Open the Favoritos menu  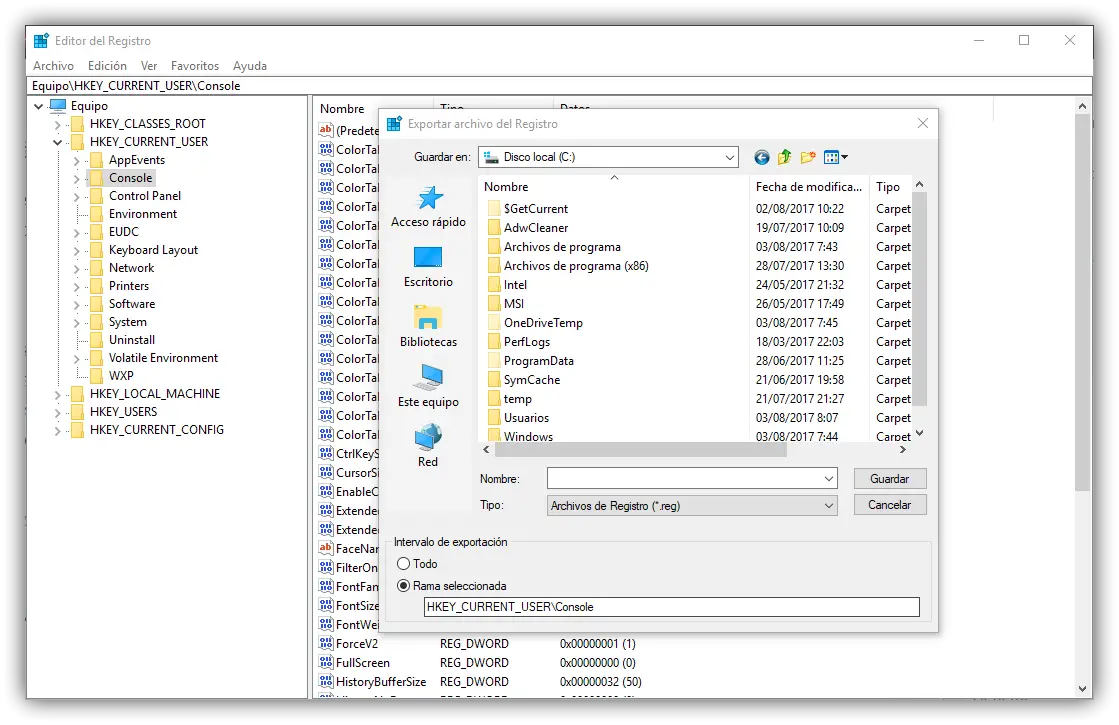195,66
